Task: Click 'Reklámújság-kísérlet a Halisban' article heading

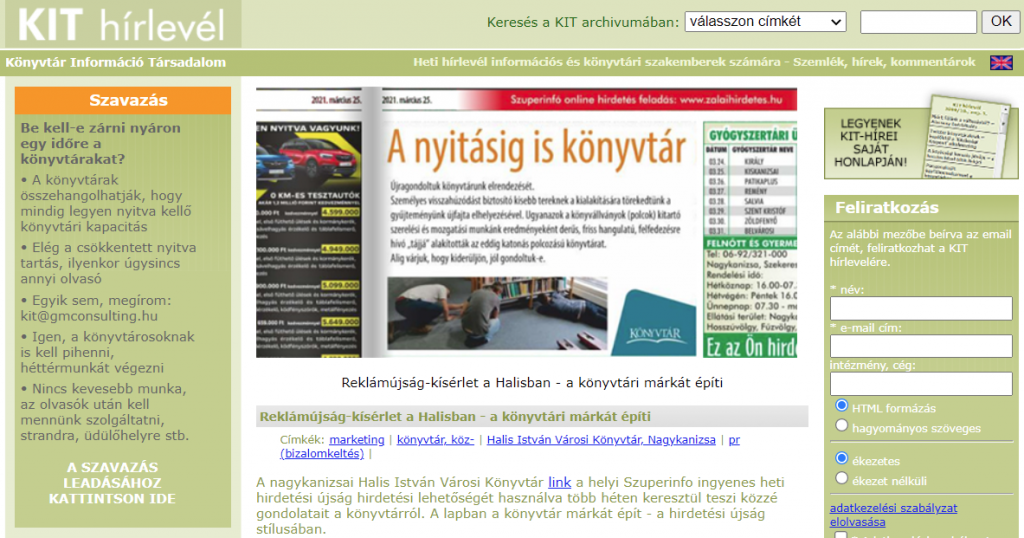Action: [x=455, y=417]
